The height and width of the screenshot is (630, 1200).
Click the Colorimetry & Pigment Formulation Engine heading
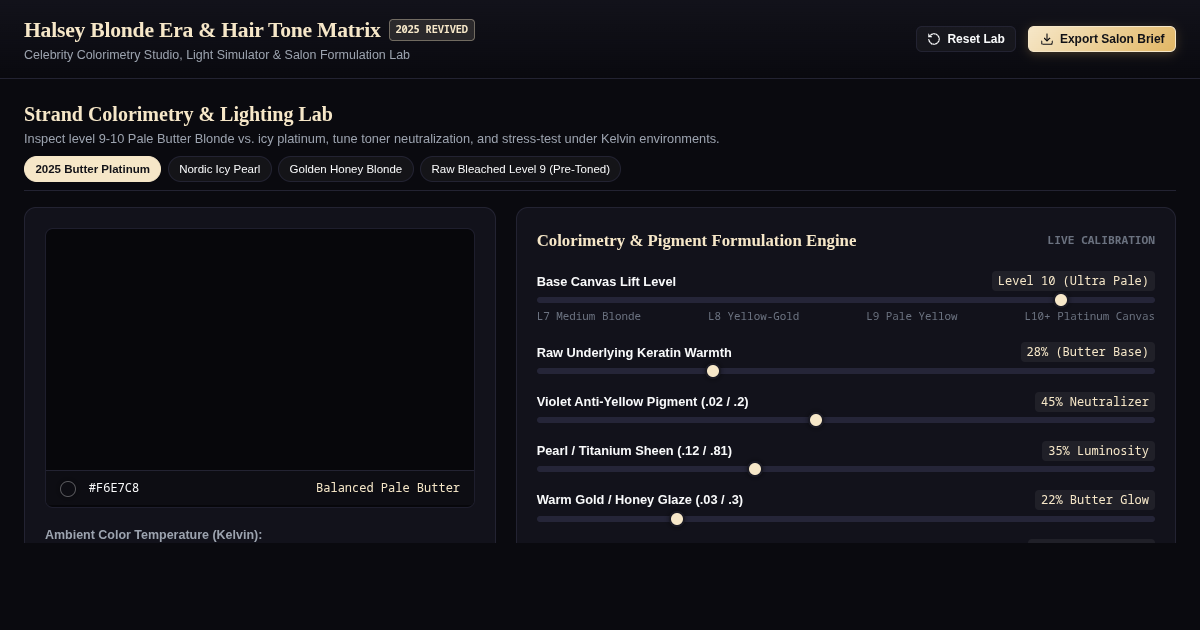[696, 240]
